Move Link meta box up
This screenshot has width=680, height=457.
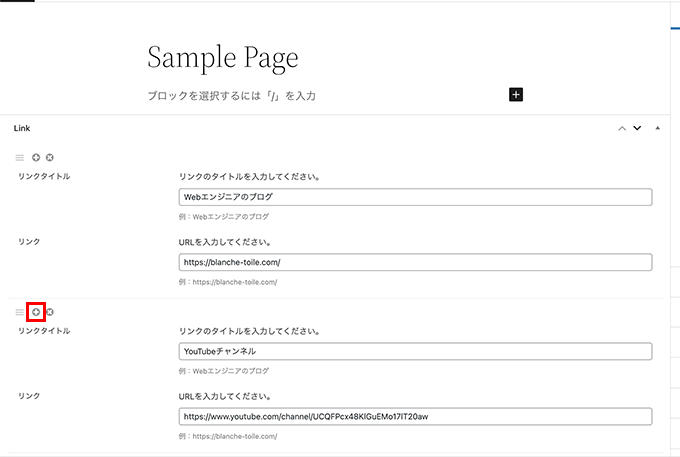pyautogui.click(x=622, y=128)
